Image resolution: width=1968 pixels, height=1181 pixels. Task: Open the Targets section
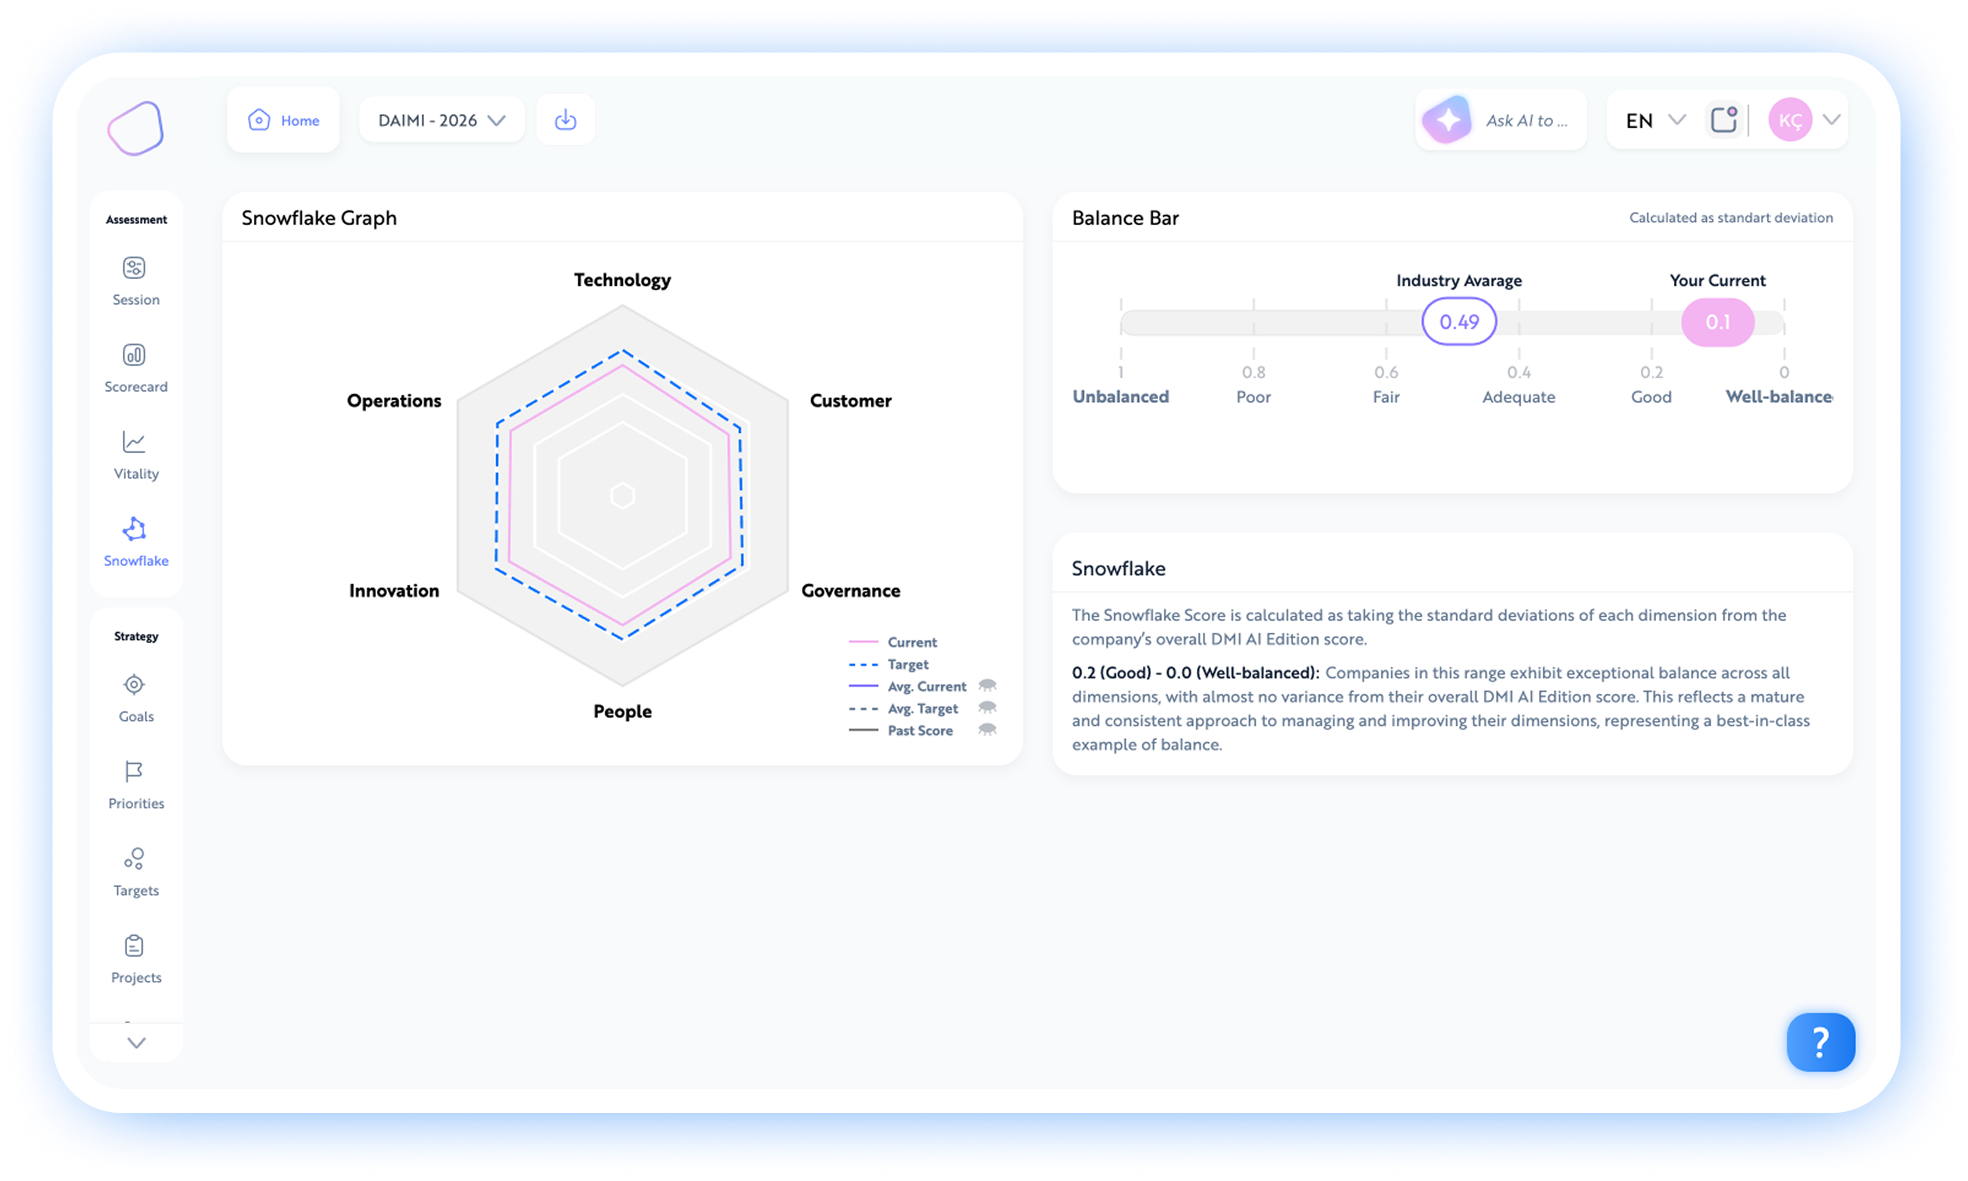click(x=135, y=872)
